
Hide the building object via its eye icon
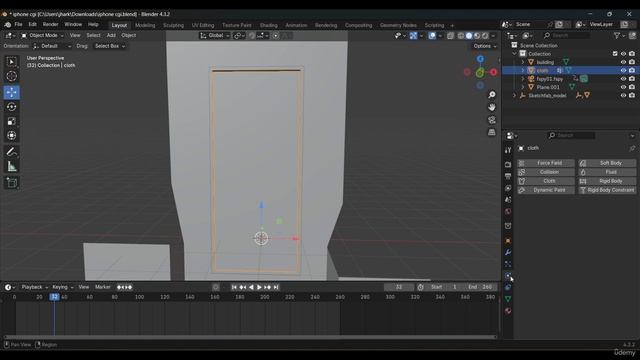(623, 62)
